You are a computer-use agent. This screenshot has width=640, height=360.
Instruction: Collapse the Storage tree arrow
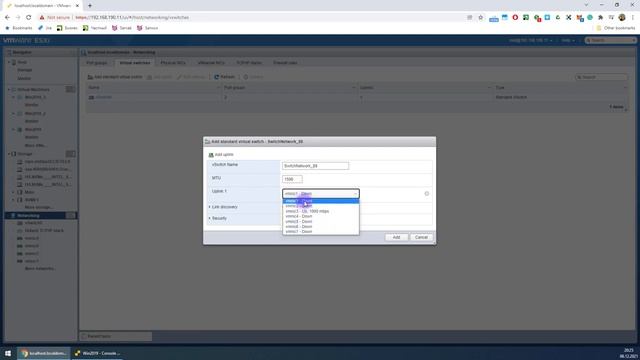9,154
